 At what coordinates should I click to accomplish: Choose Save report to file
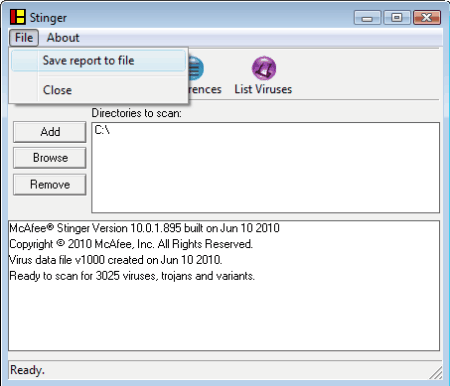(x=98, y=61)
